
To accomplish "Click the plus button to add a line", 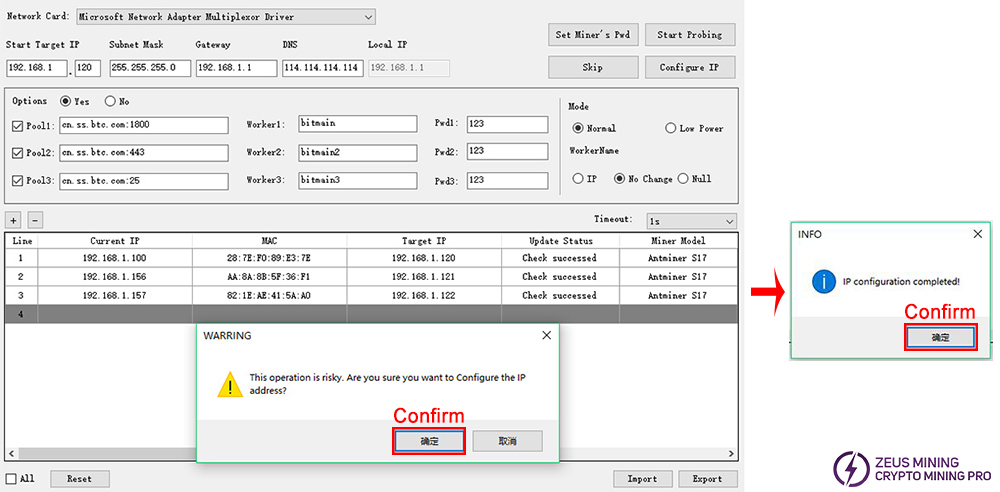I will pos(13,220).
